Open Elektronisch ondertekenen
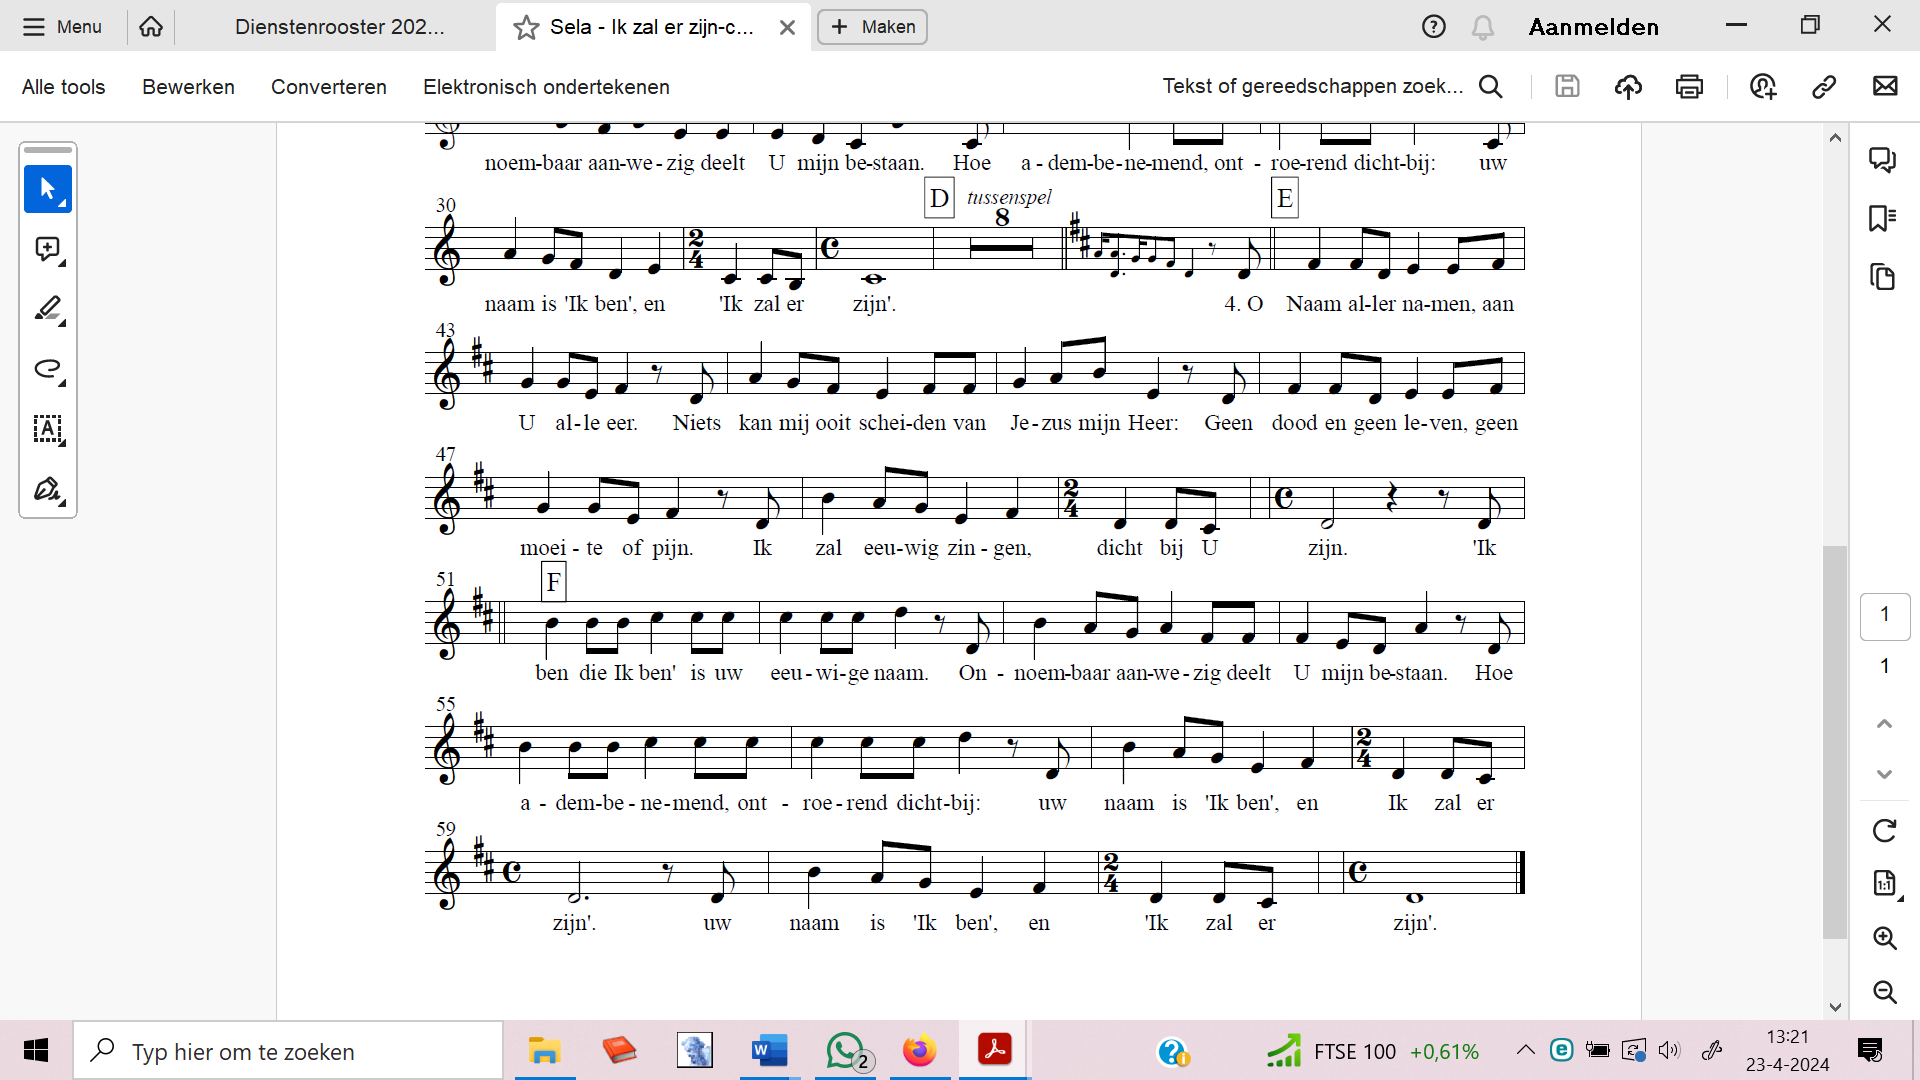This screenshot has width=1920, height=1080. point(546,87)
